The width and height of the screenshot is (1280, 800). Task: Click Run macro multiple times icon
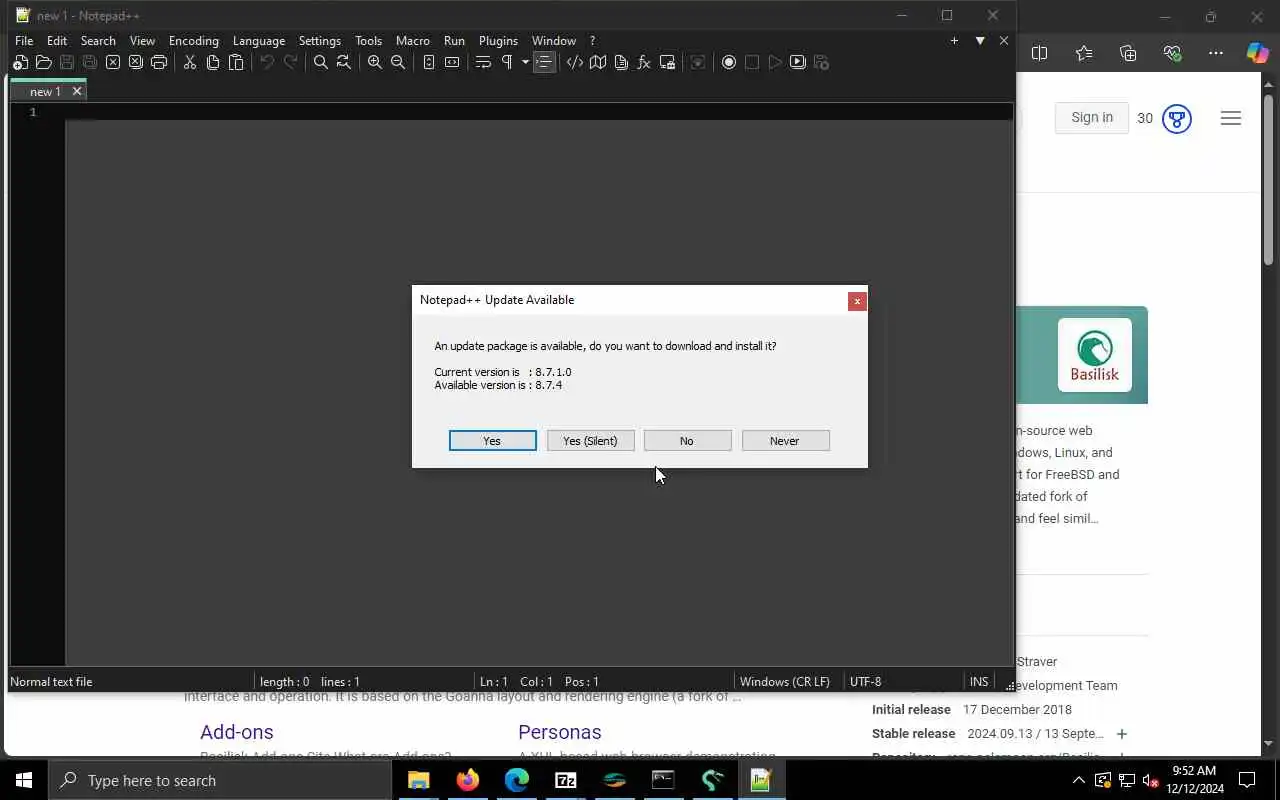[798, 62]
